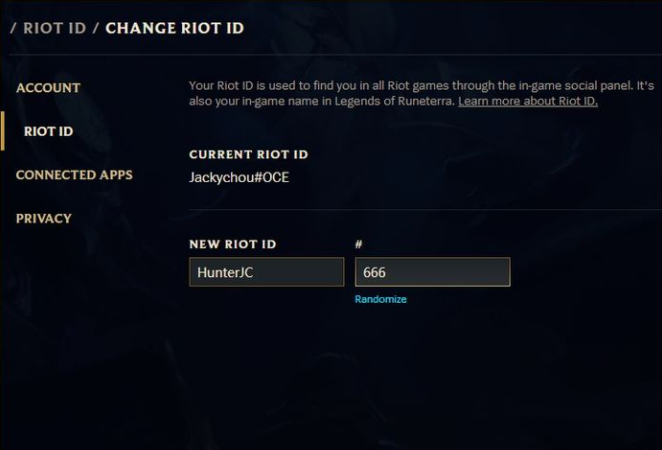The width and height of the screenshot is (662, 450).
Task: Open the Learn more about Riot ID link
Action: (x=528, y=101)
